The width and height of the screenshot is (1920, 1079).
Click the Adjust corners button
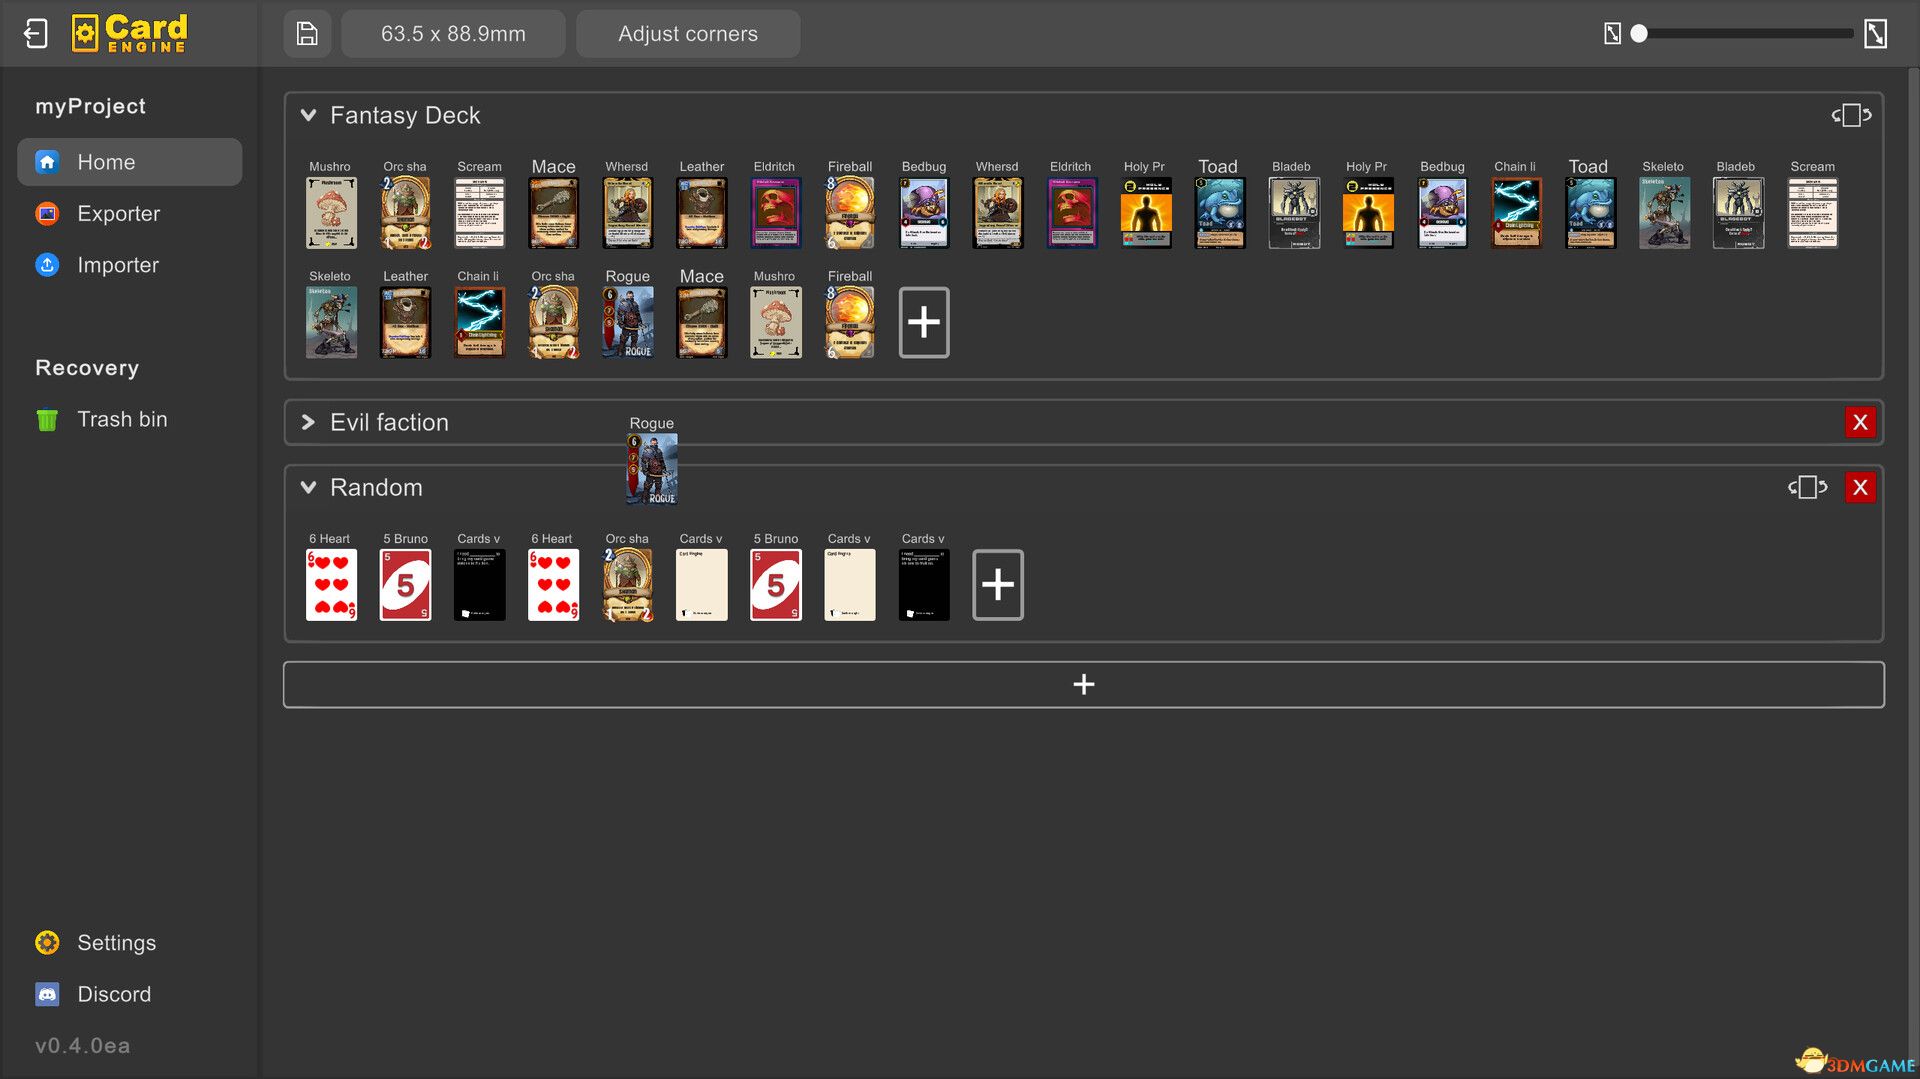coord(688,34)
